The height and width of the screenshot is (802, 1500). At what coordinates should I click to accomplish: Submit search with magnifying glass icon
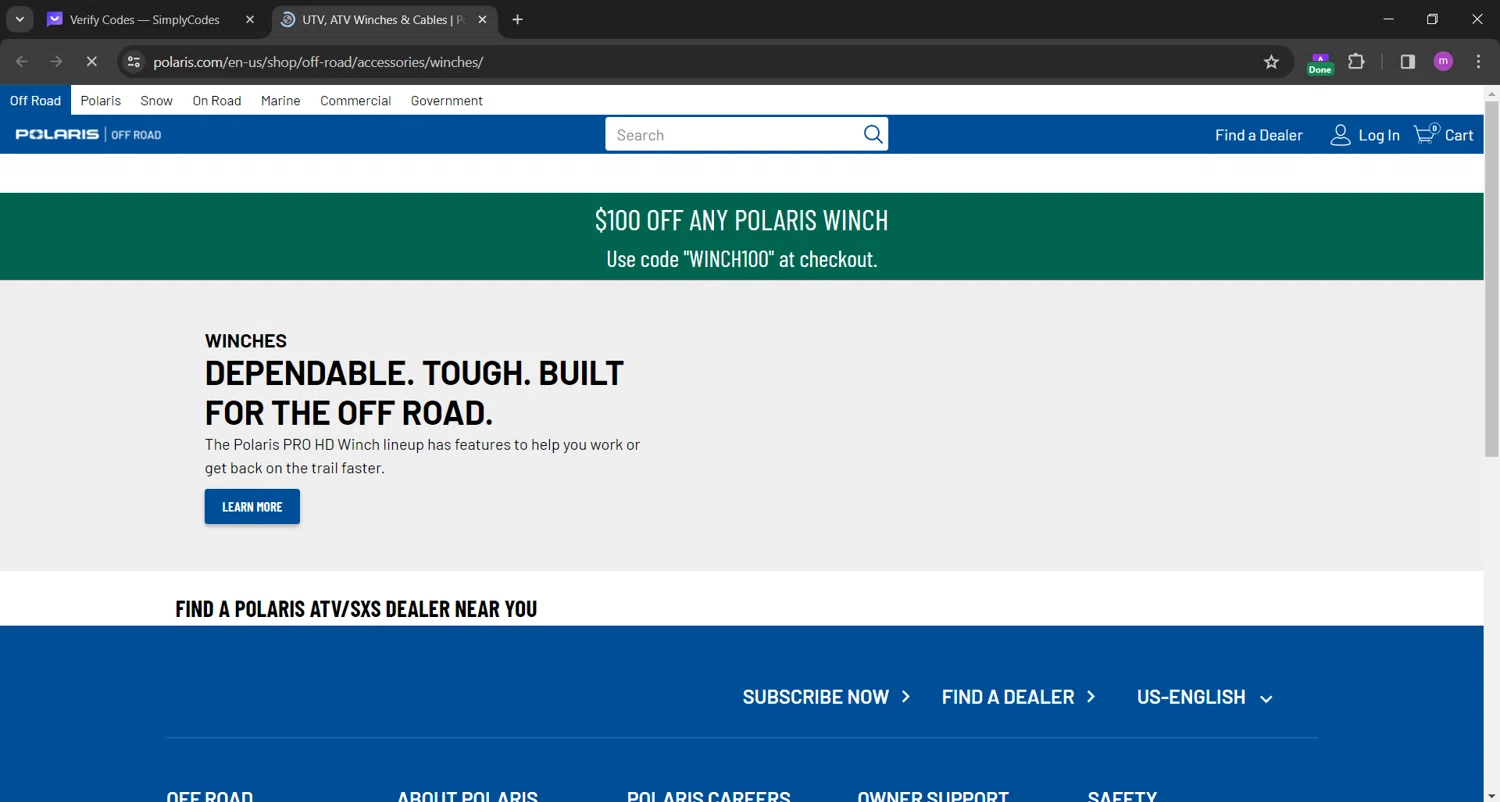pyautogui.click(x=873, y=134)
